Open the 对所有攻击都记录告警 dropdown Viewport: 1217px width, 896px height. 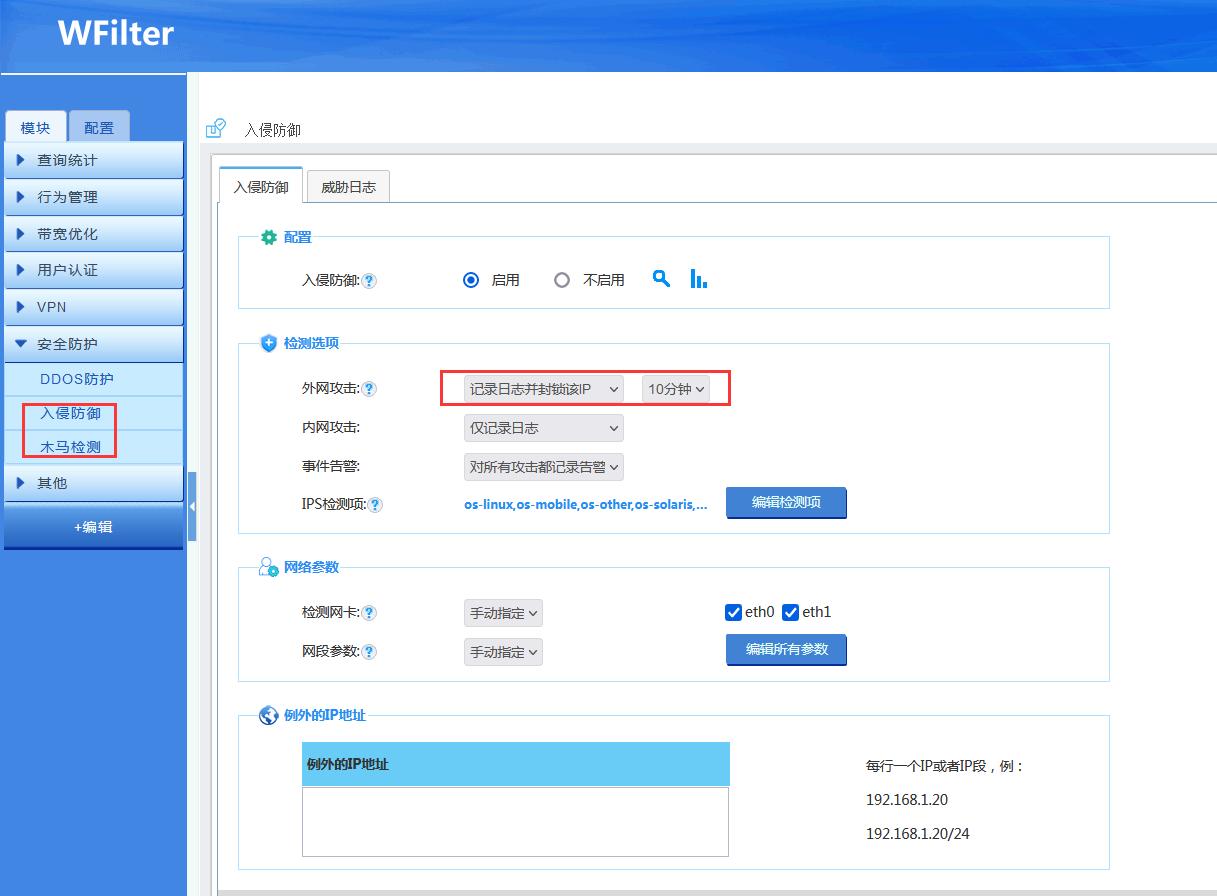543,466
